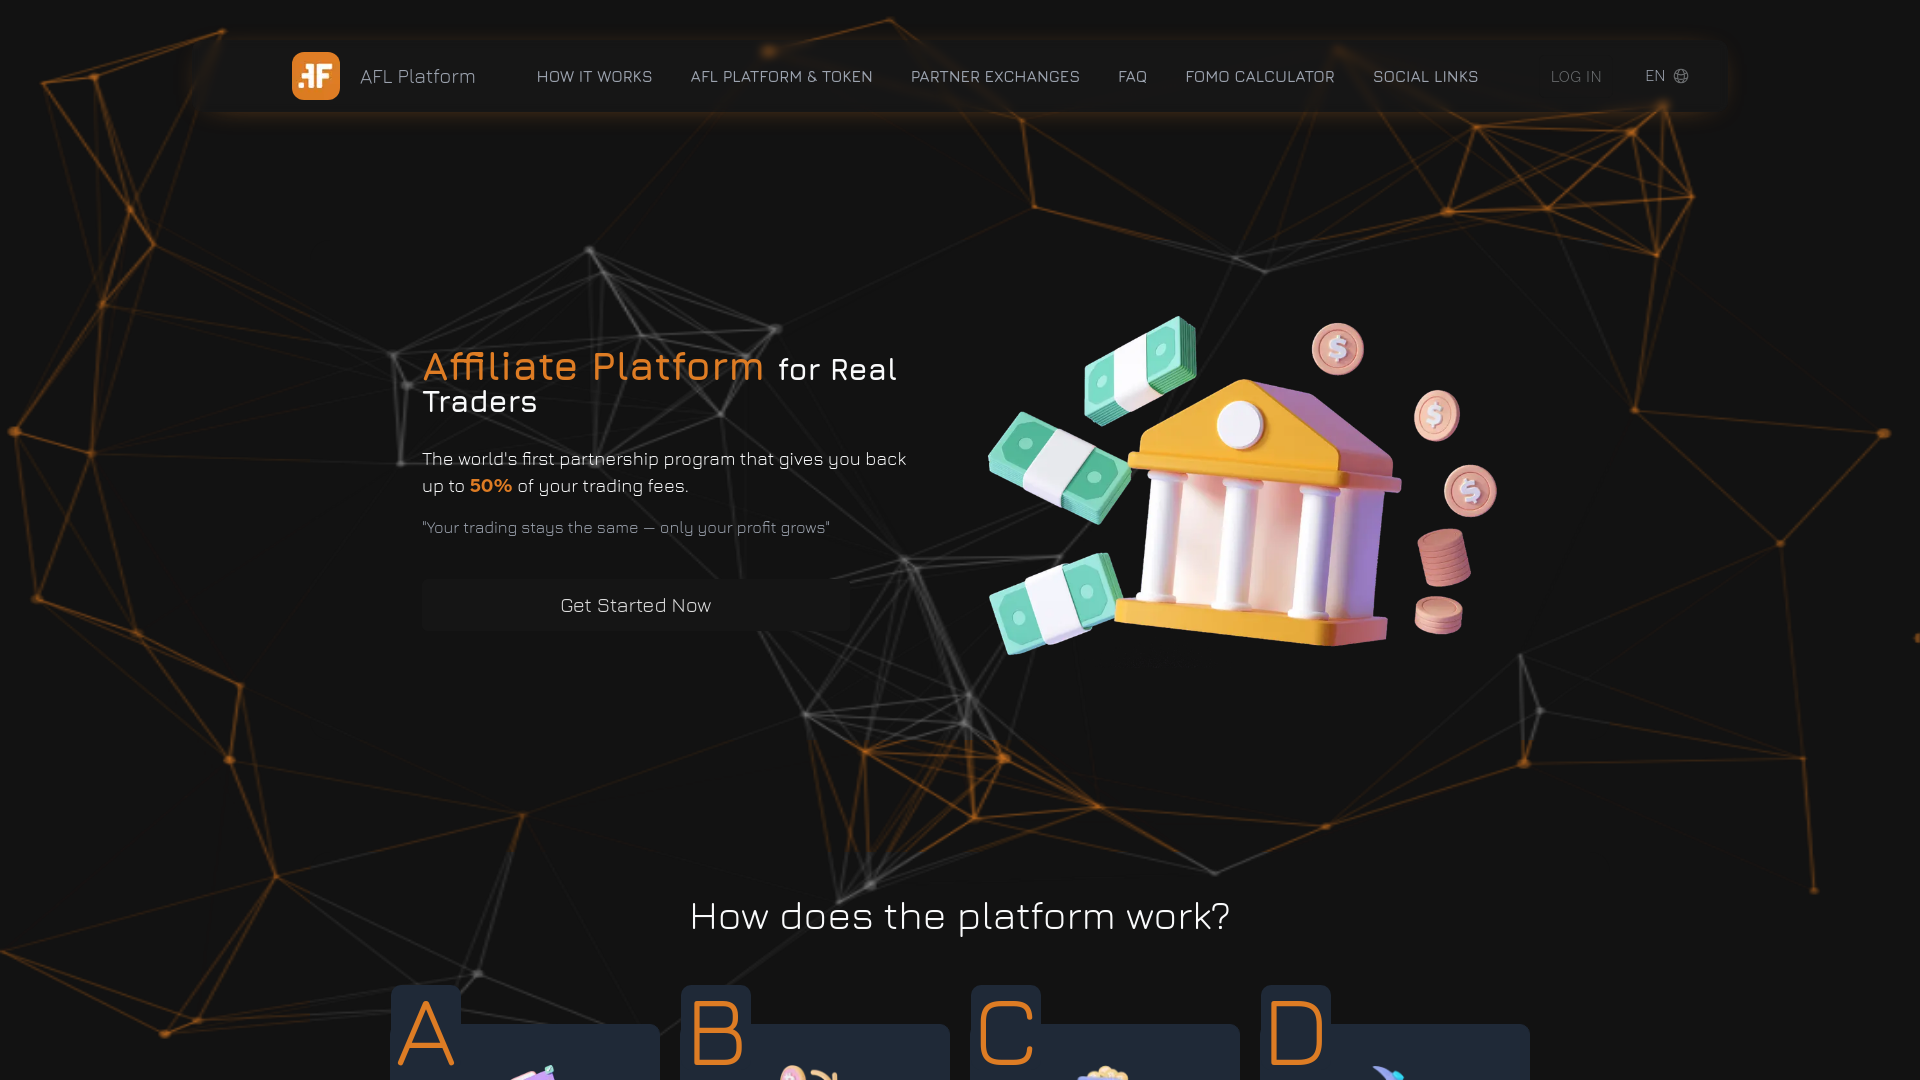Viewport: 1920px width, 1080px height.
Task: Select the step C card
Action: tap(1105, 1033)
